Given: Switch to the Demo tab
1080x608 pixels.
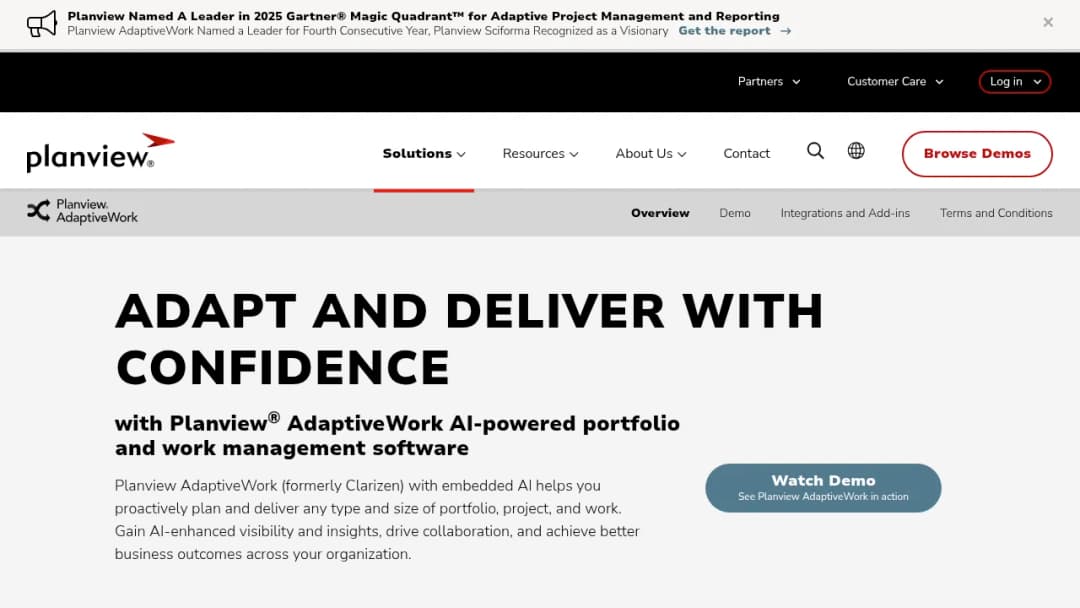Looking at the screenshot, I should click(735, 213).
